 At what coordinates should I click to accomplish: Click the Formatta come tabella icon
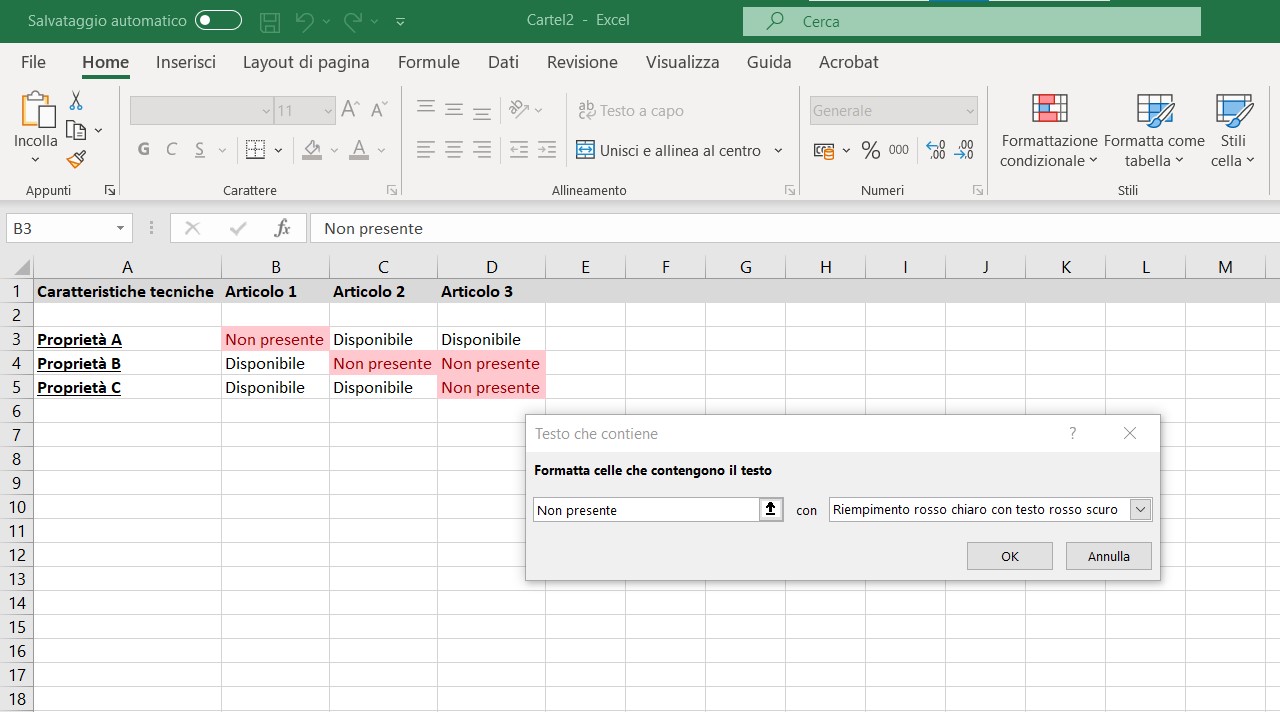pyautogui.click(x=1154, y=112)
